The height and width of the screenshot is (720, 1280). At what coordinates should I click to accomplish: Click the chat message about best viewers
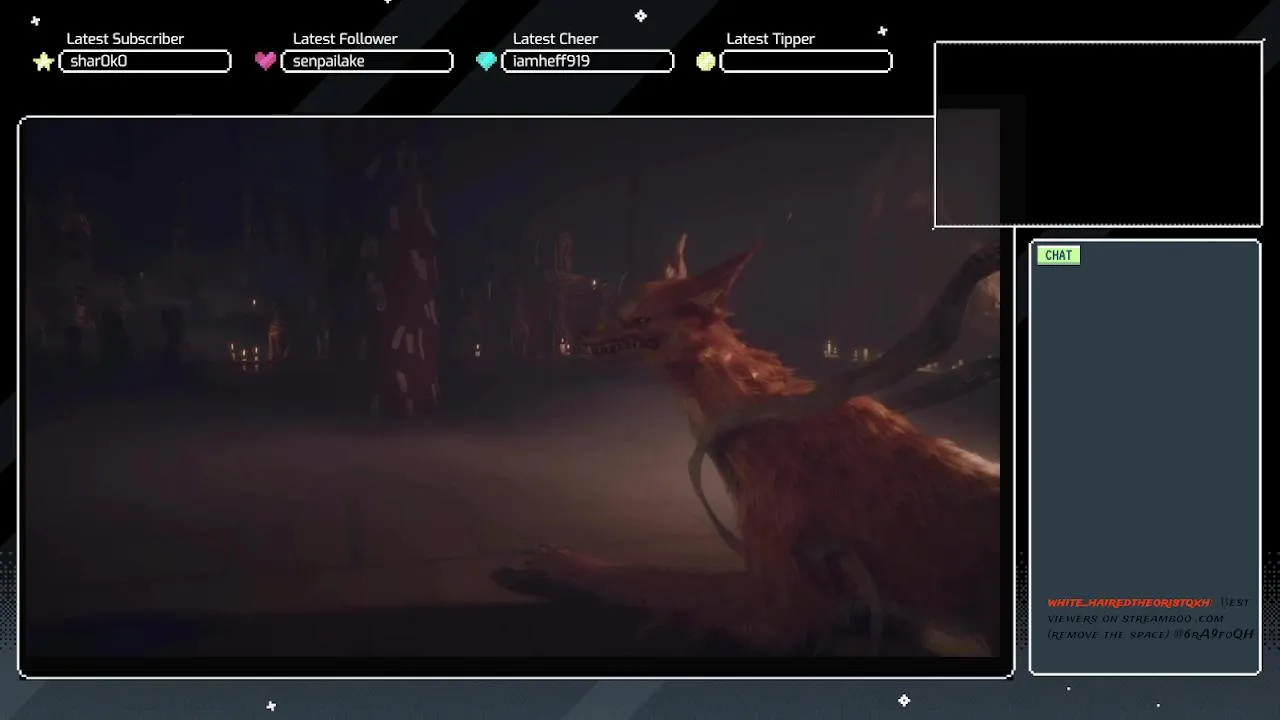point(1150,618)
